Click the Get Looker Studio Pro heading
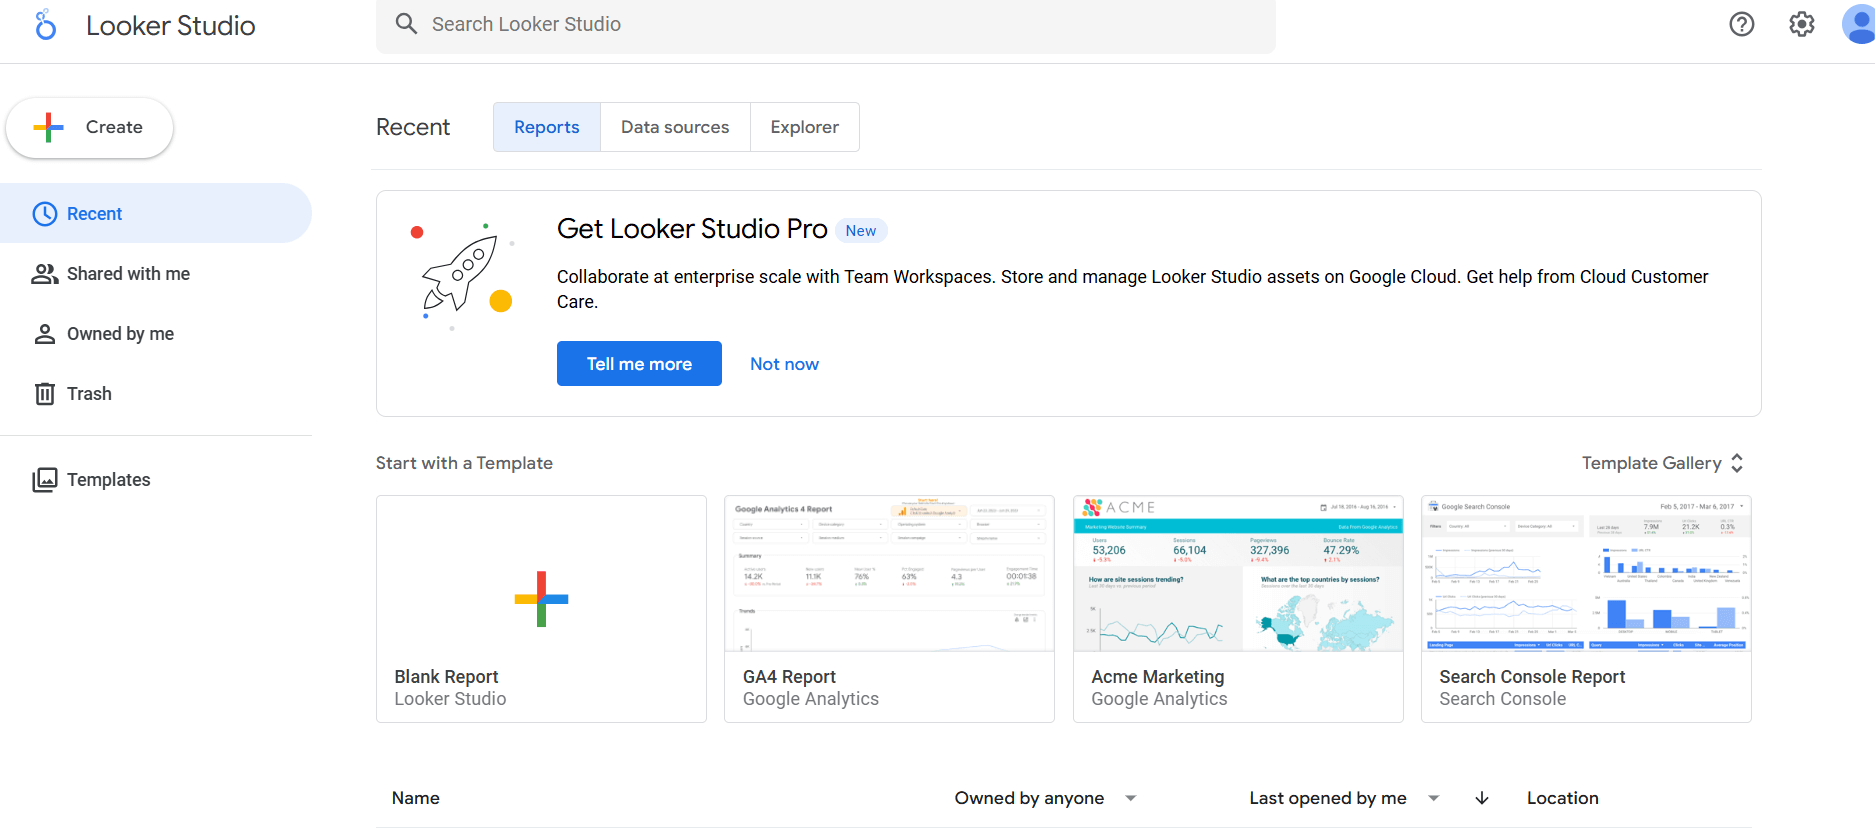Screen dimensions: 1875x831 point(692,229)
